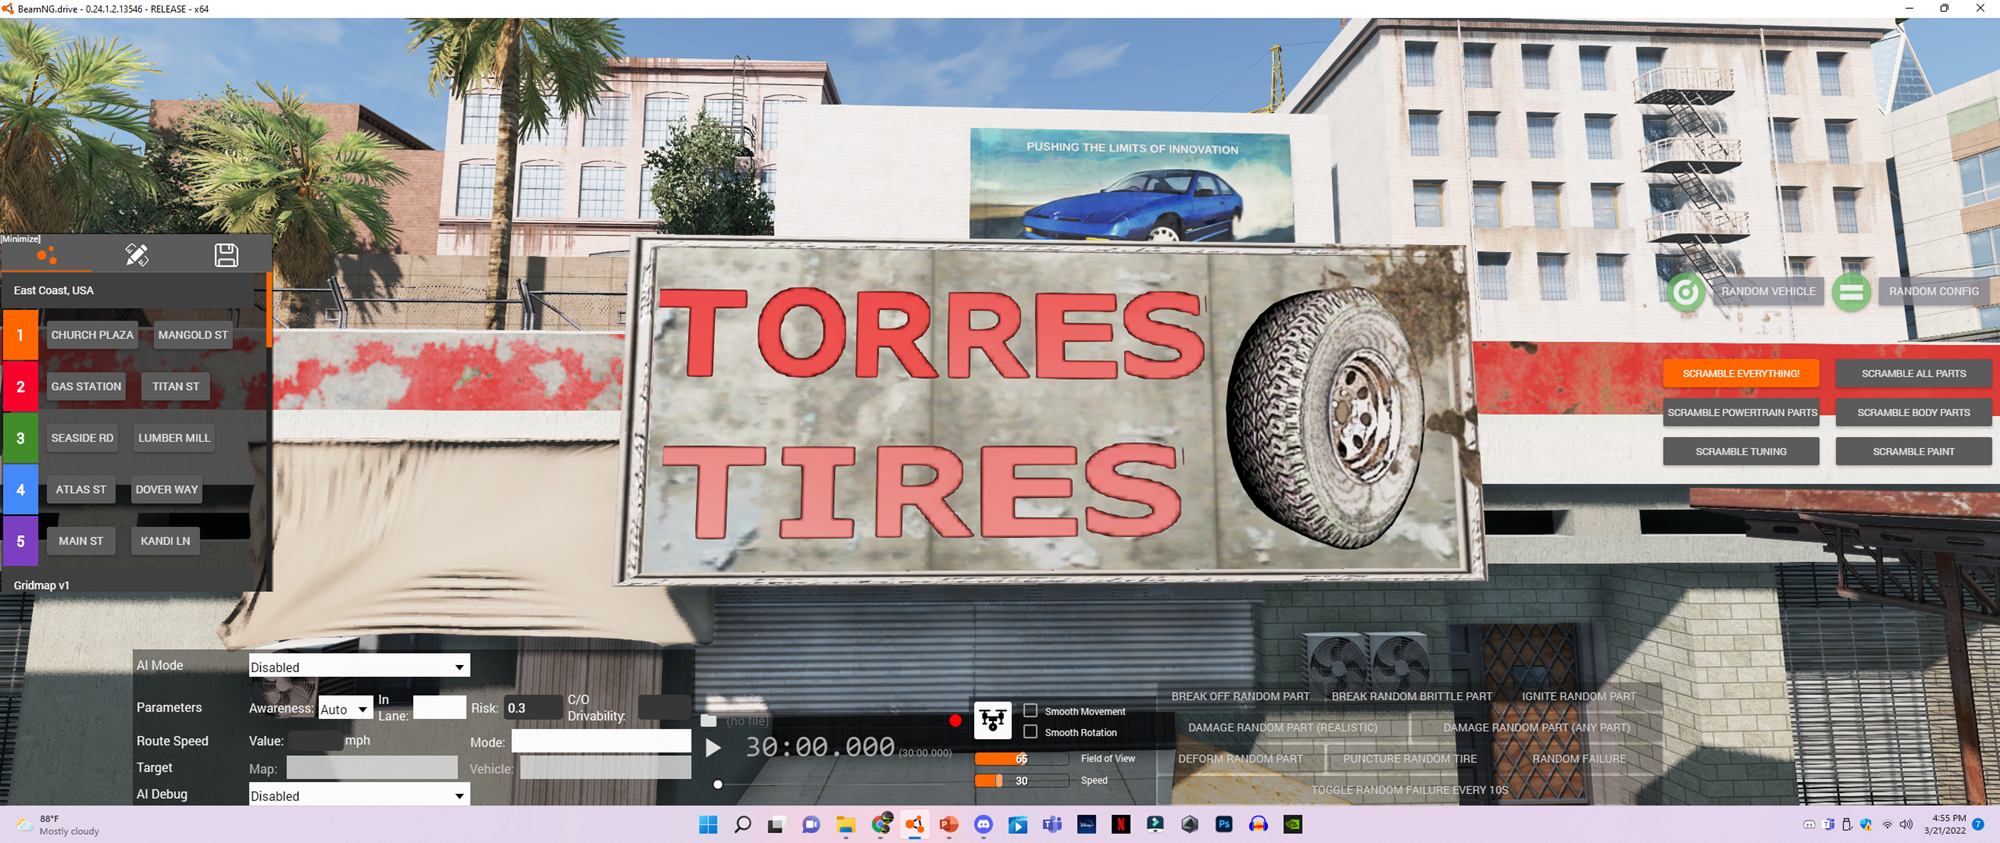Screen dimensions: 2000x843
Task: Click the green Random Vehicle icon
Action: 1686,292
